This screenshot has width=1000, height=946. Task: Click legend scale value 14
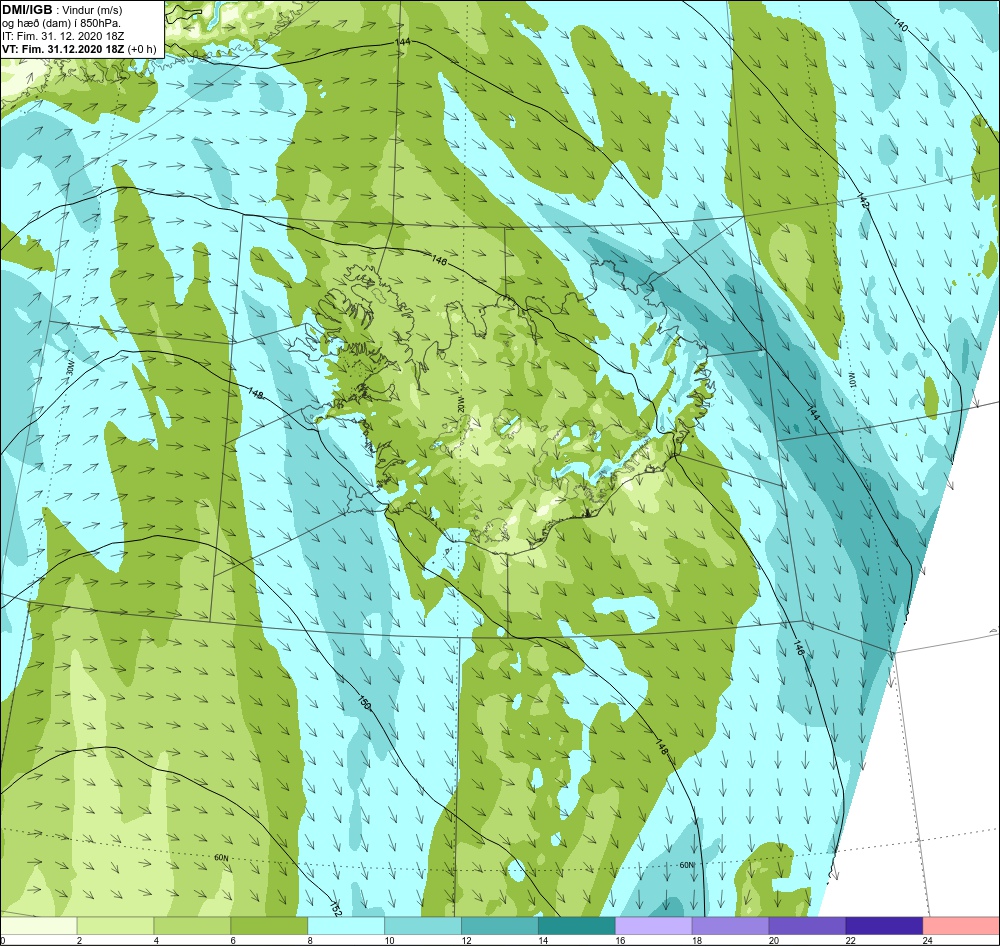pyautogui.click(x=543, y=940)
